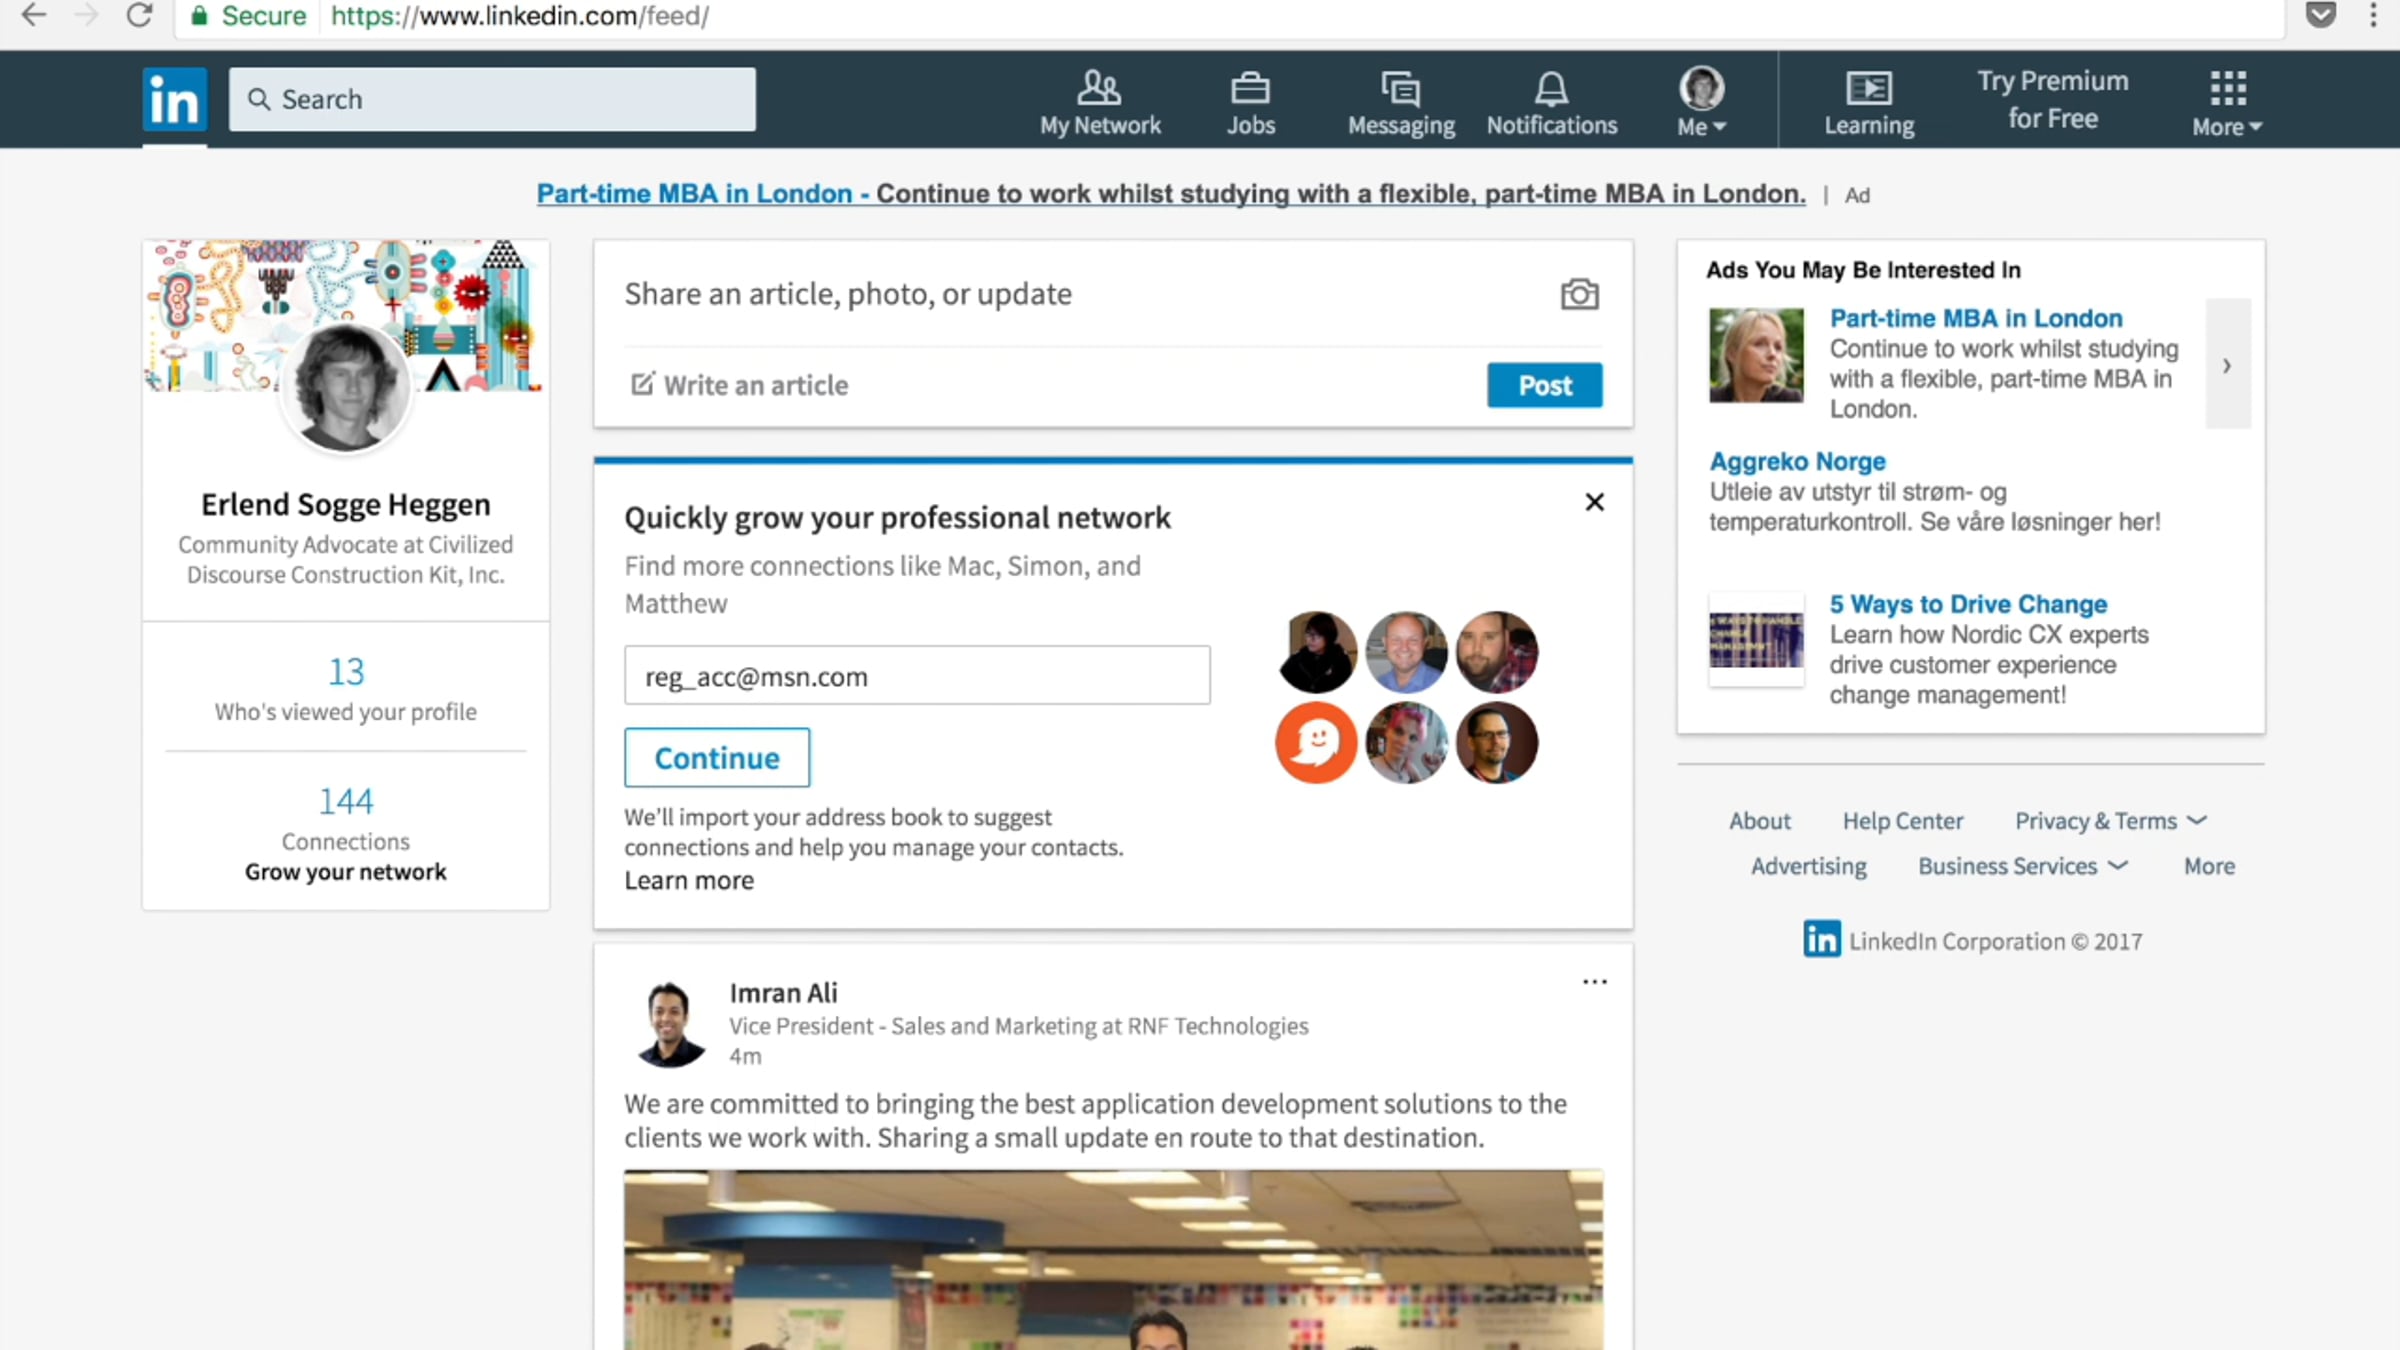The image size is (2400, 1350).
Task: Open the Help Center link
Action: pyautogui.click(x=1903, y=821)
